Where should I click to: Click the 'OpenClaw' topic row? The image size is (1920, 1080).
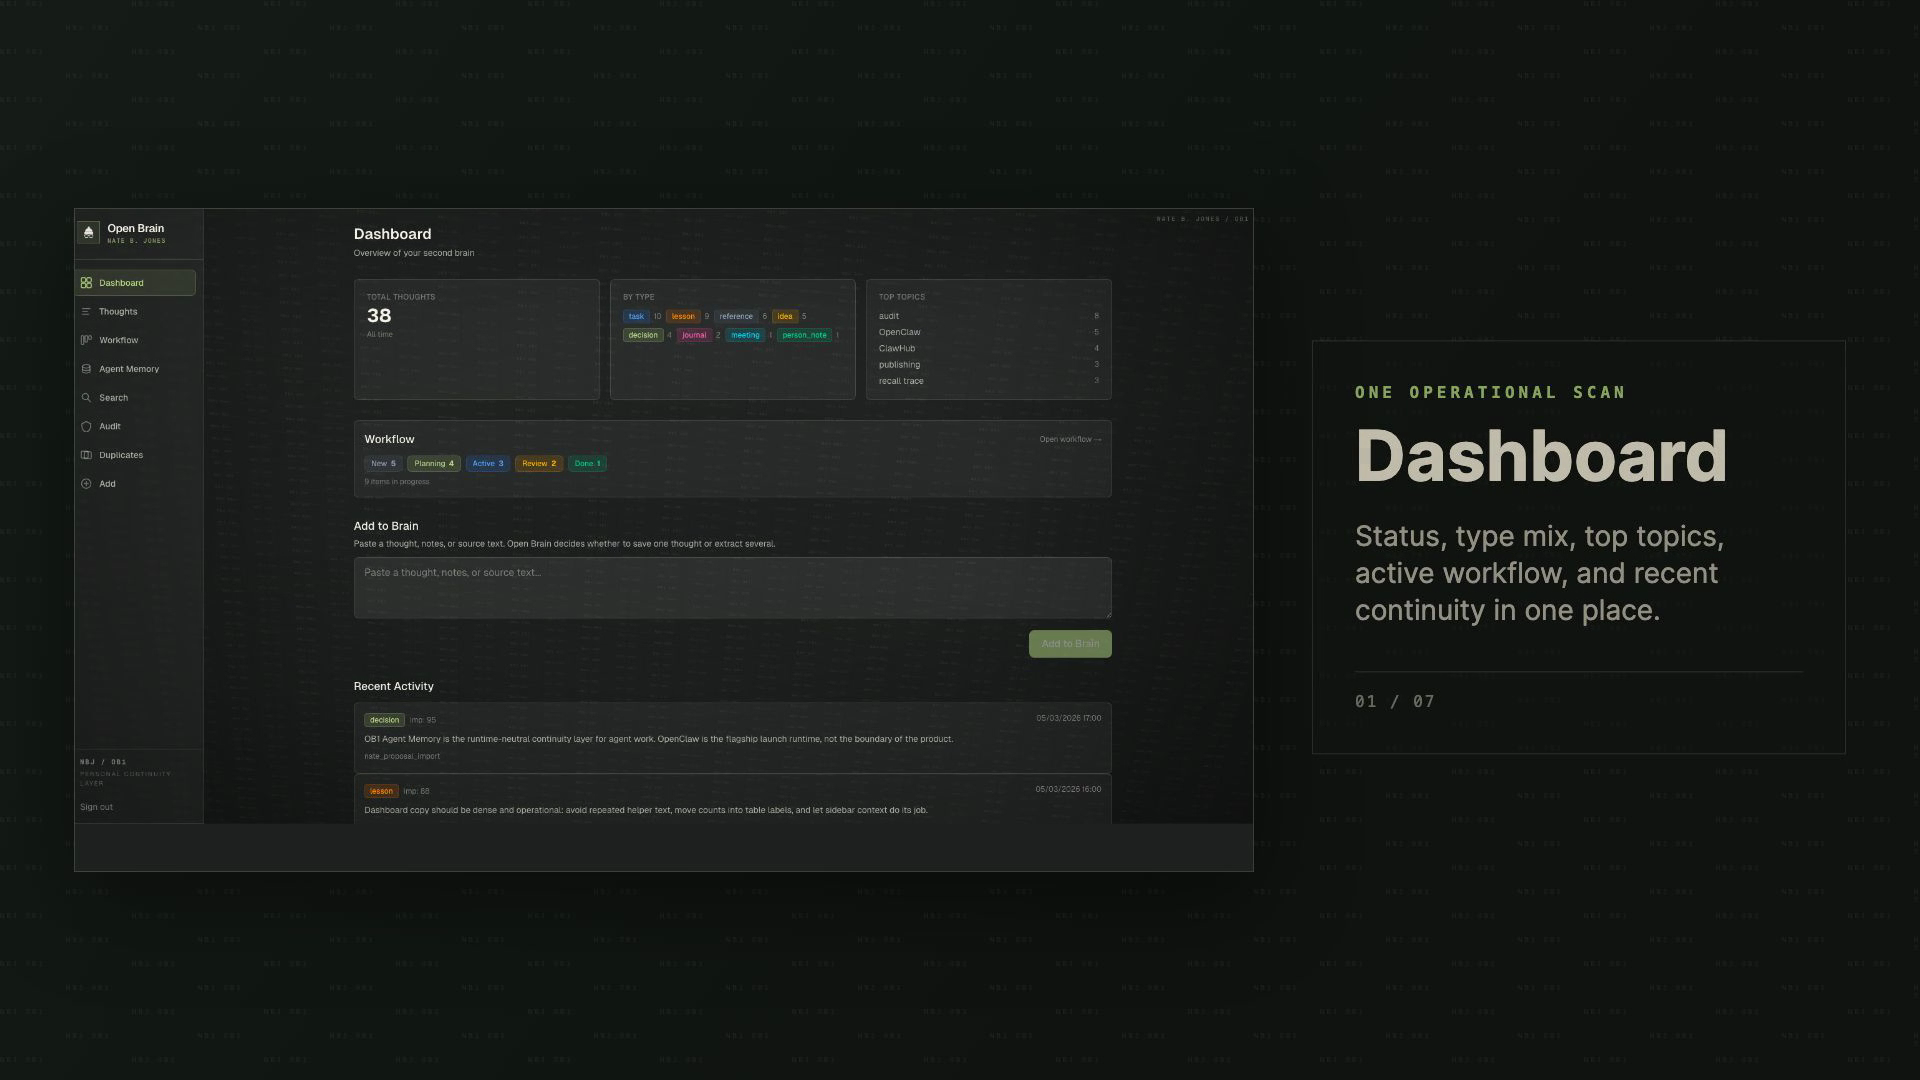pos(988,332)
